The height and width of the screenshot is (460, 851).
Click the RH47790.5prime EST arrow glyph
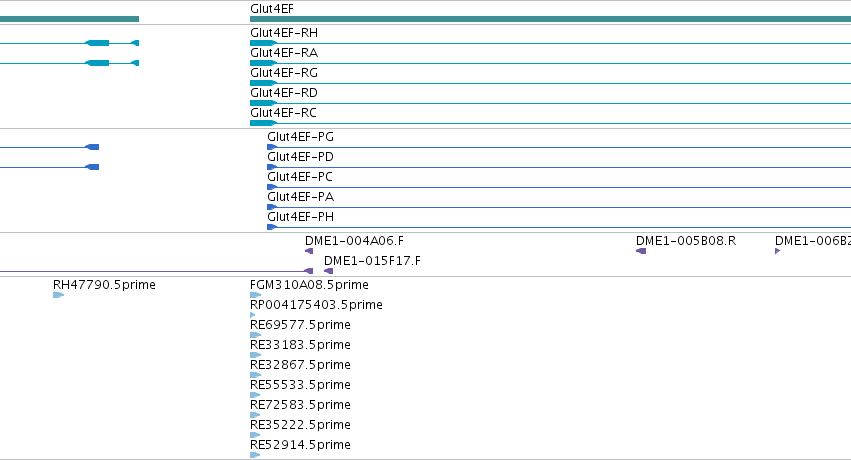point(59,295)
